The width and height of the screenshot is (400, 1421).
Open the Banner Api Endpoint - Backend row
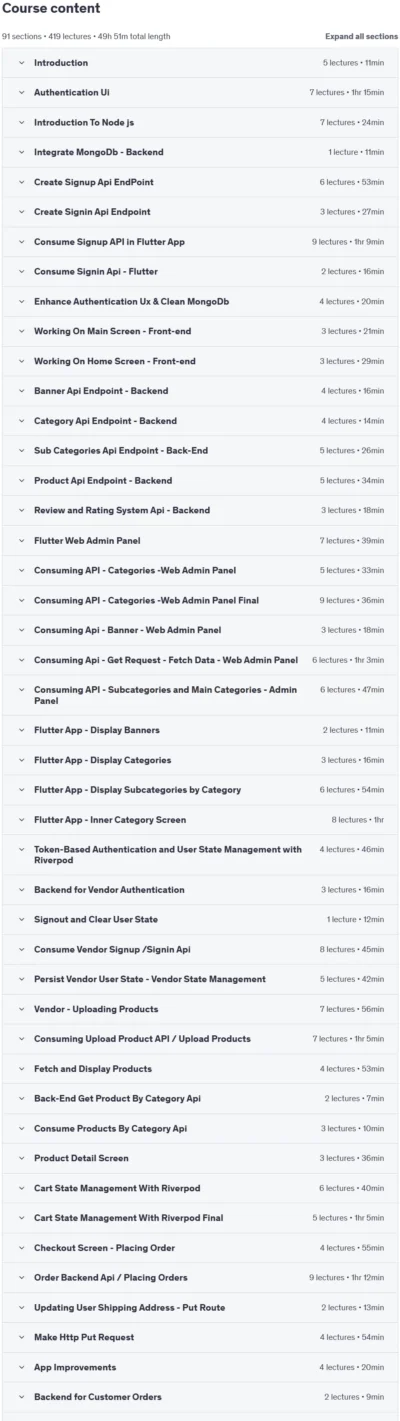pos(200,391)
